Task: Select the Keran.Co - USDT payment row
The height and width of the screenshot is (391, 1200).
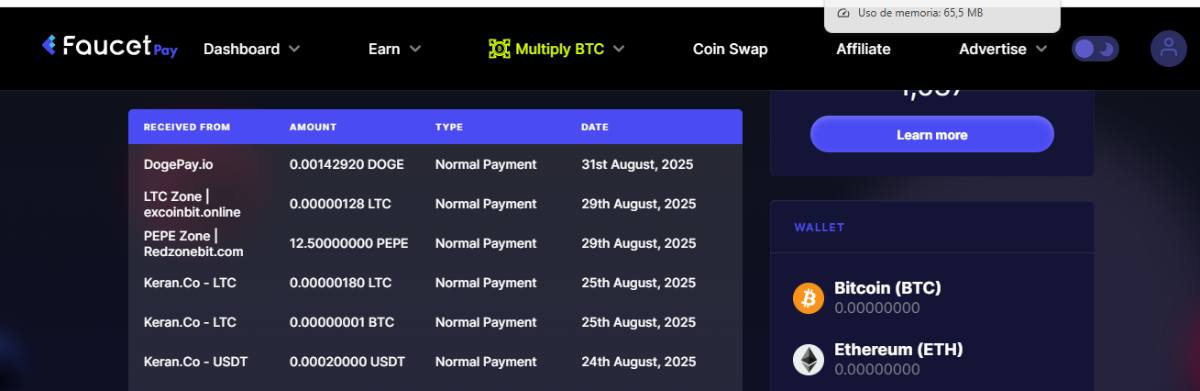Action: pos(435,362)
